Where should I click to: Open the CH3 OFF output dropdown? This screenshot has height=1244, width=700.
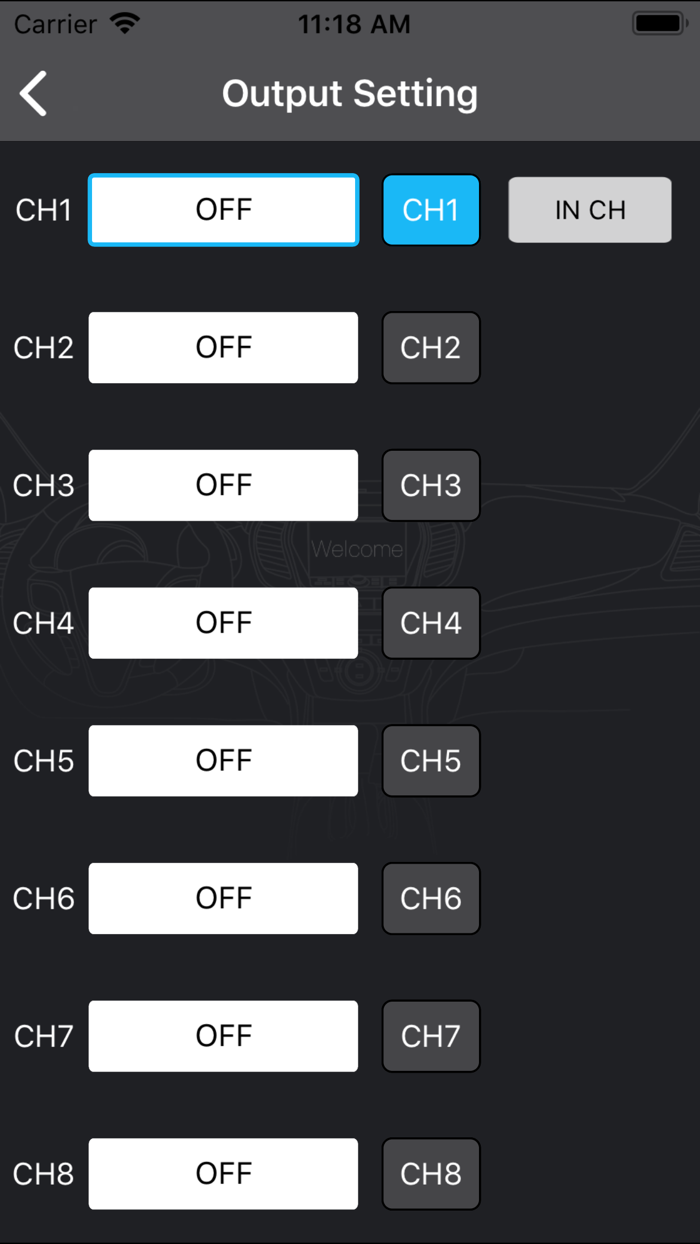[x=223, y=486]
